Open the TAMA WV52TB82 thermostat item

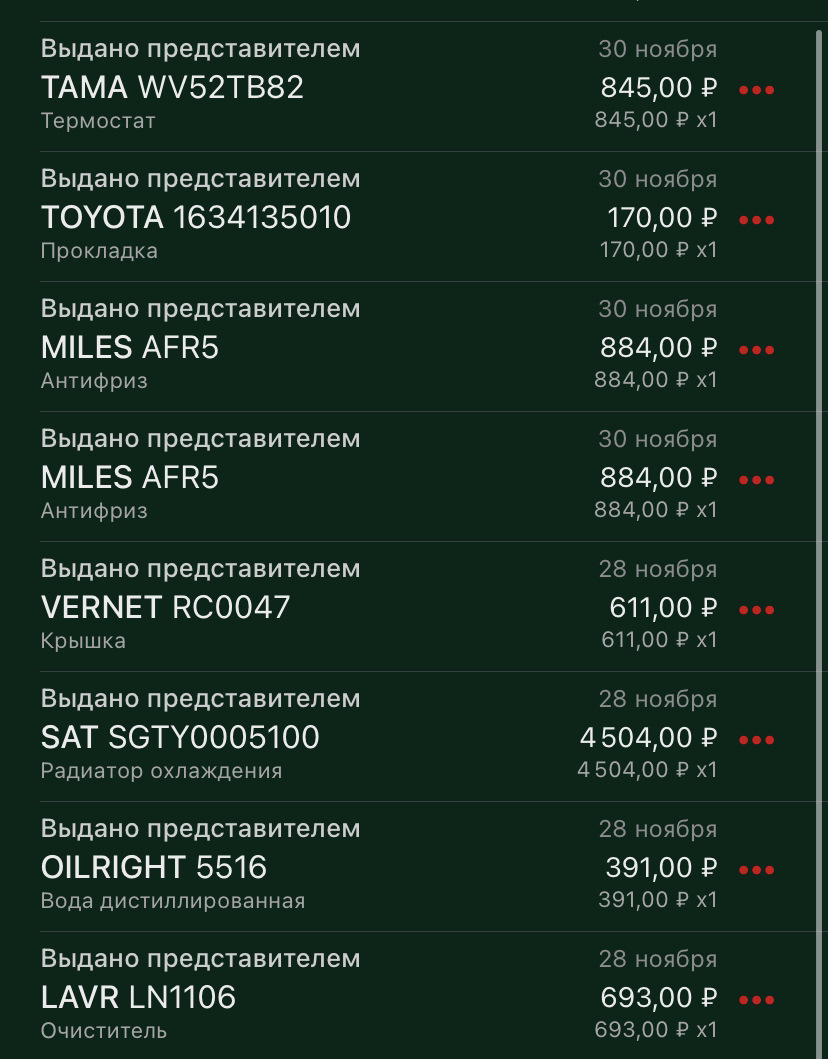pyautogui.click(x=172, y=88)
